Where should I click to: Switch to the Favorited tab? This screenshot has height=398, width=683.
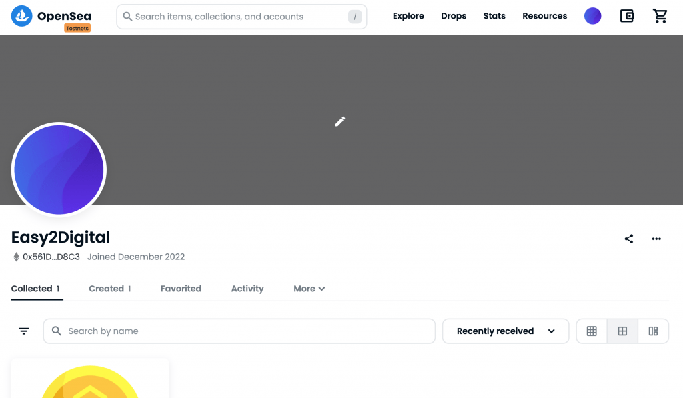[181, 289]
